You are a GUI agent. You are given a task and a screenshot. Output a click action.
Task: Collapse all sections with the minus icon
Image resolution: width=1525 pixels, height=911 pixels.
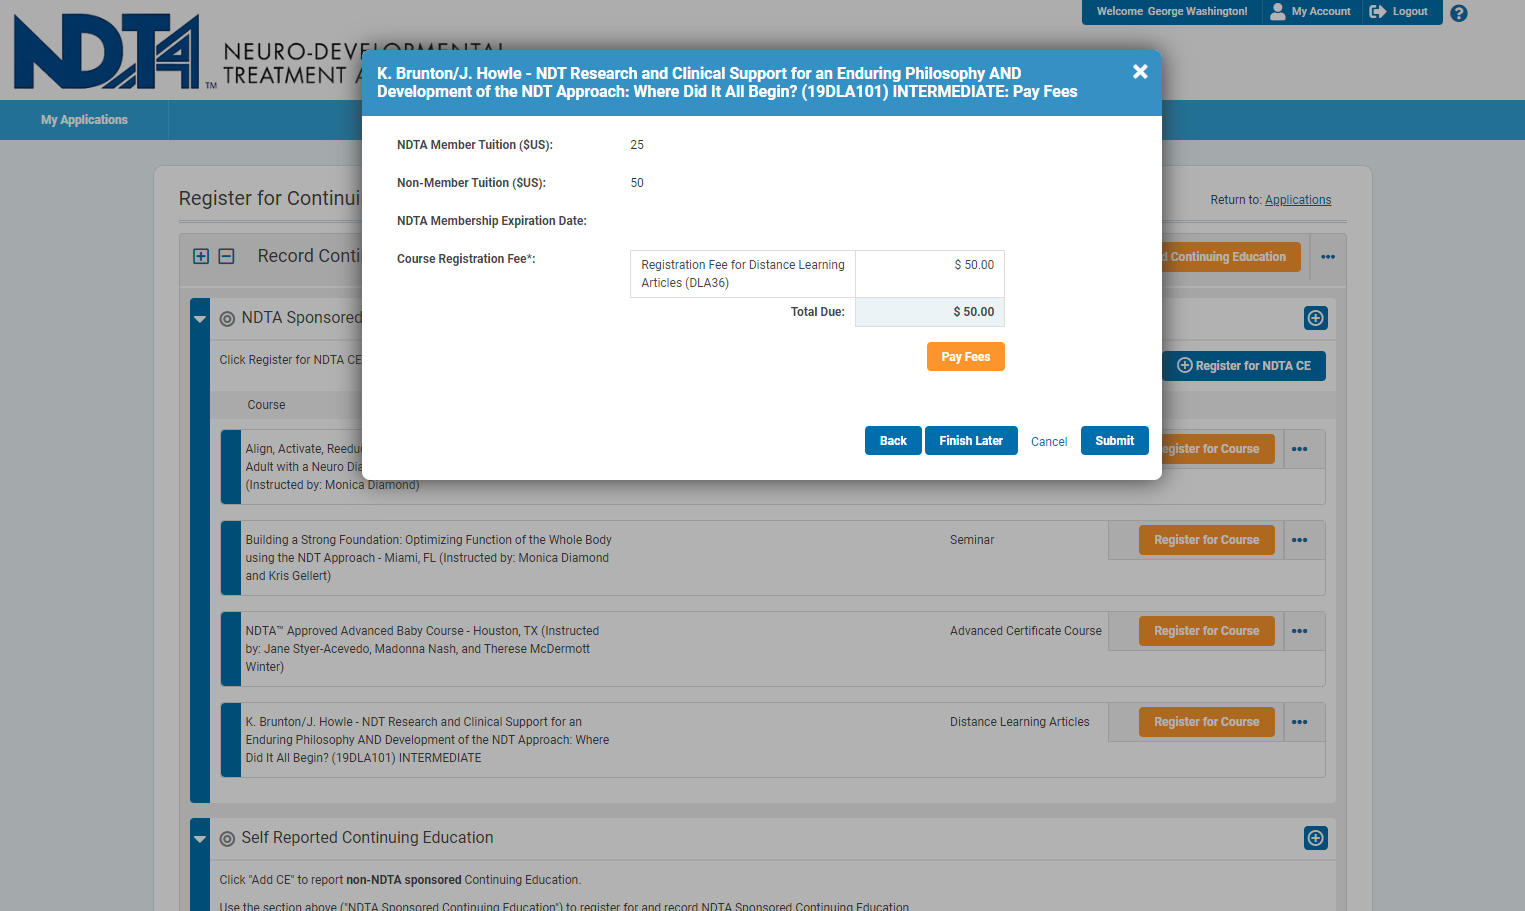[227, 256]
